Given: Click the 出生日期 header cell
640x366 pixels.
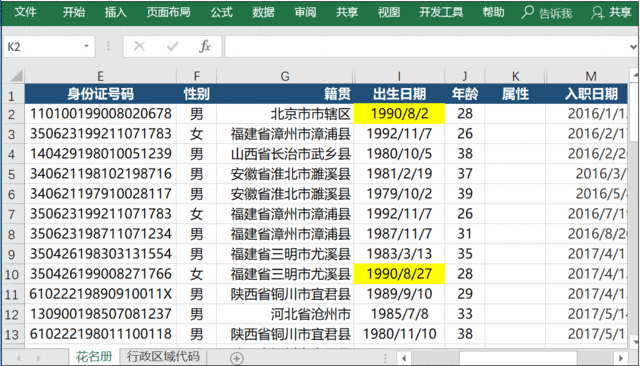Looking at the screenshot, I should pos(399,94).
